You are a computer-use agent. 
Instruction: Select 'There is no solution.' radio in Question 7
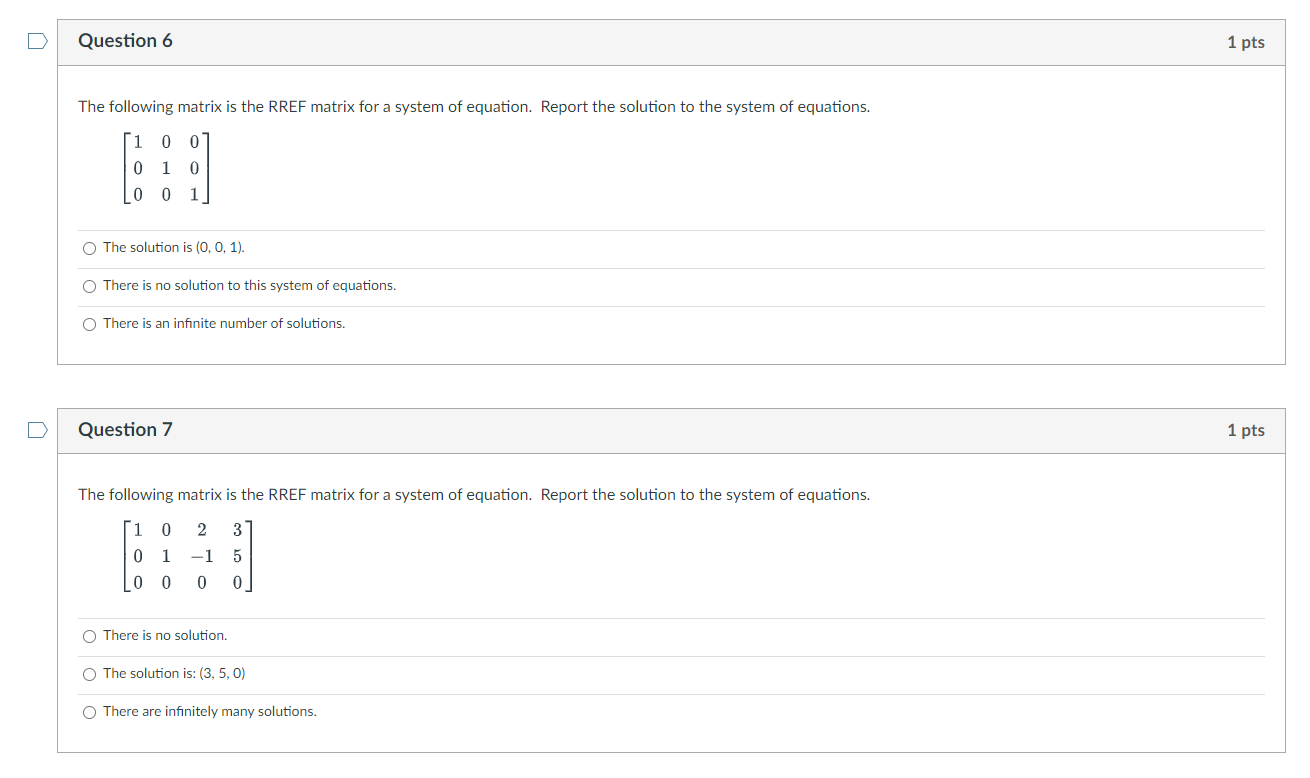pyautogui.click(x=90, y=636)
